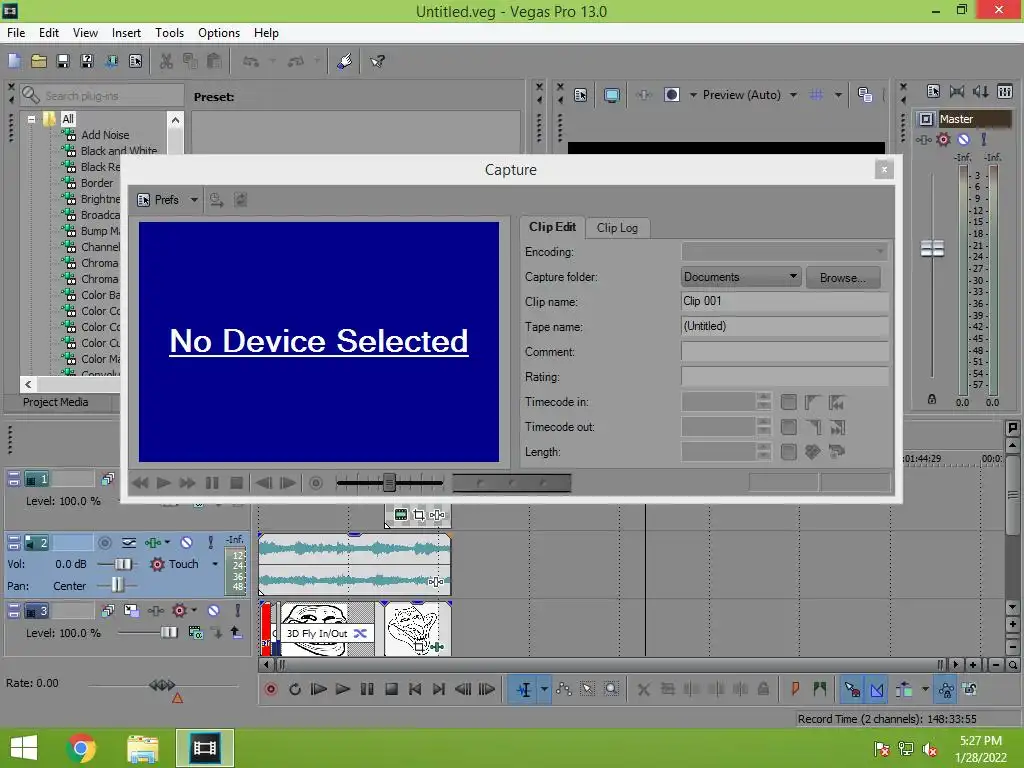Select Normal edit tool in timeline toolbar
The height and width of the screenshot is (768, 1024).
524,689
